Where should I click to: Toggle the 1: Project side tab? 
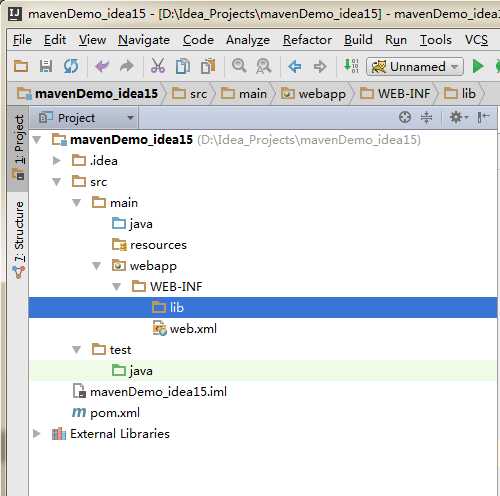19,148
